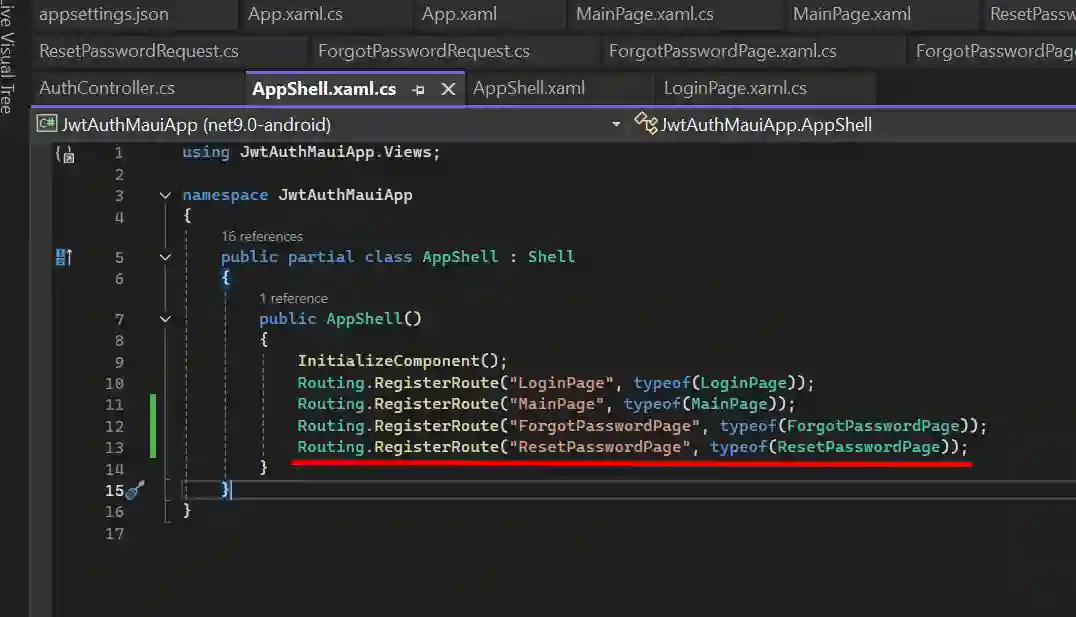Open the project dropdown arrow in navigation bar
This screenshot has width=1076, height=617.
pos(616,125)
